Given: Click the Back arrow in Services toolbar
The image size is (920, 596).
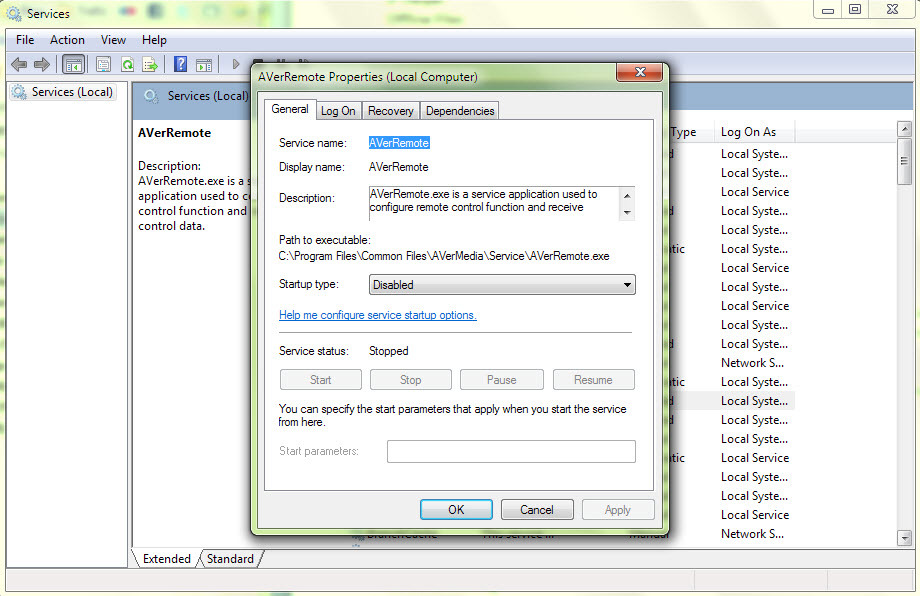Looking at the screenshot, I should (x=19, y=64).
